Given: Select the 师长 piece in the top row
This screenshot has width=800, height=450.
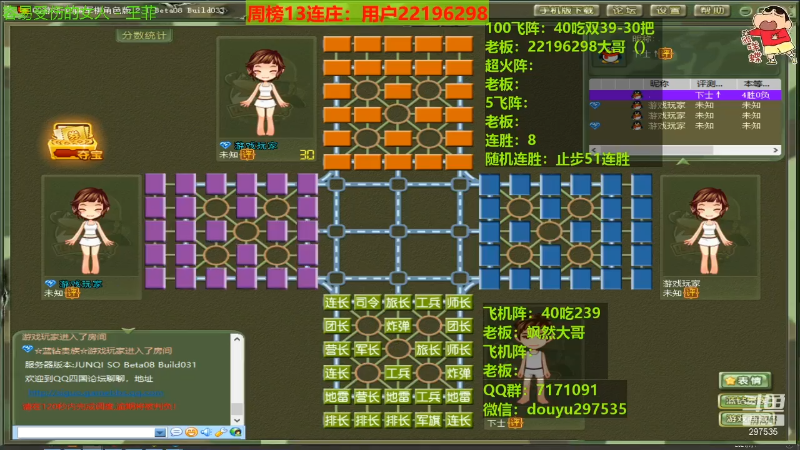Looking at the screenshot, I should coord(459,303).
